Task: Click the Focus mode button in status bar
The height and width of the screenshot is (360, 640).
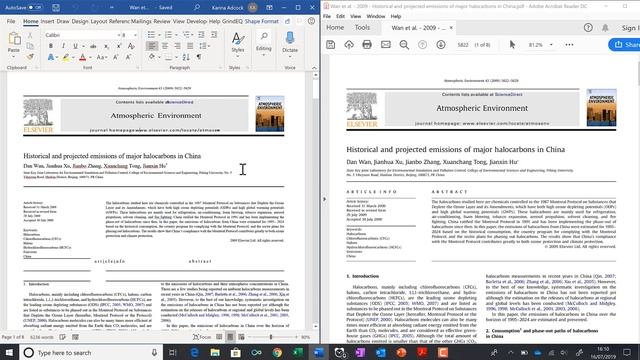Action: 202,337
